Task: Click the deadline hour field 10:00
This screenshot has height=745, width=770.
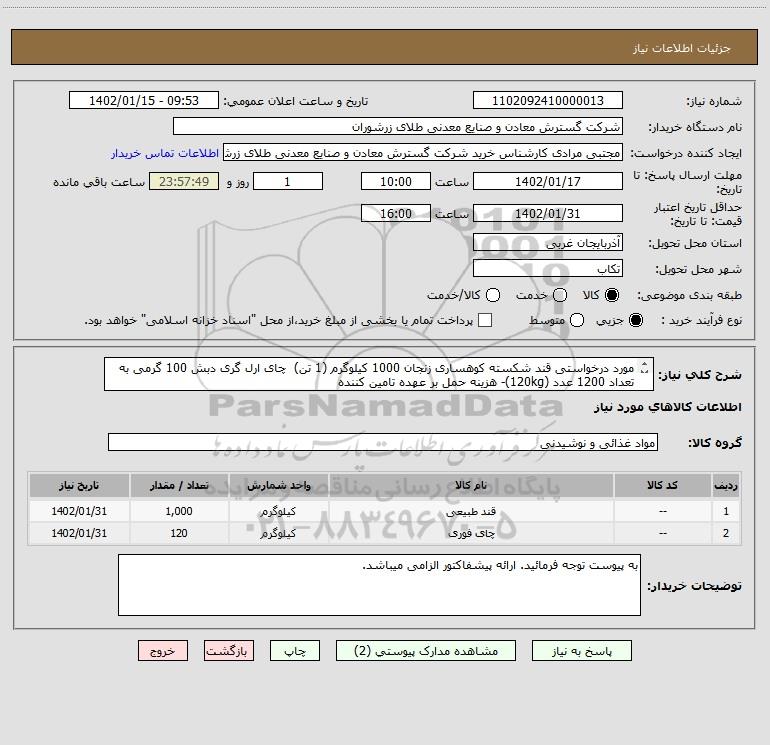Action: pyautogui.click(x=396, y=181)
